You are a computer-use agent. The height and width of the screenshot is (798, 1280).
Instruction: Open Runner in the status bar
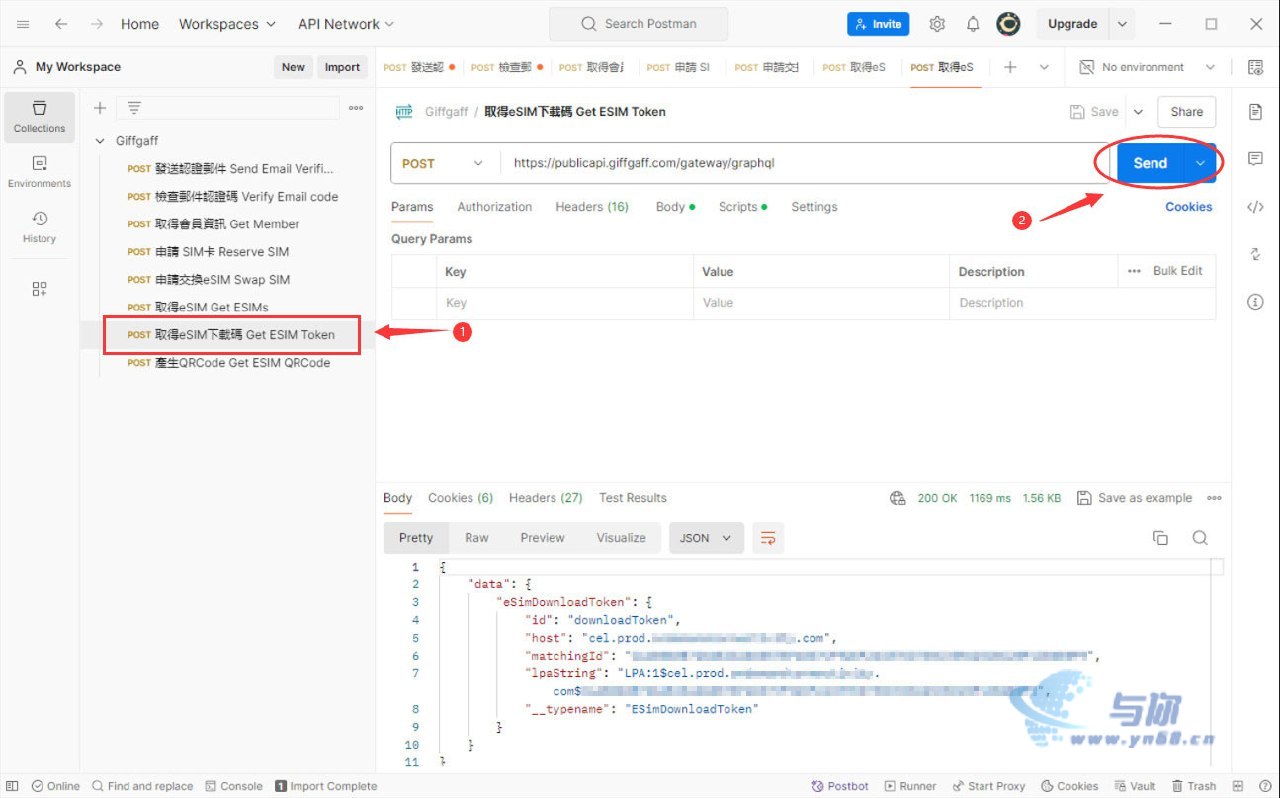pos(909,786)
